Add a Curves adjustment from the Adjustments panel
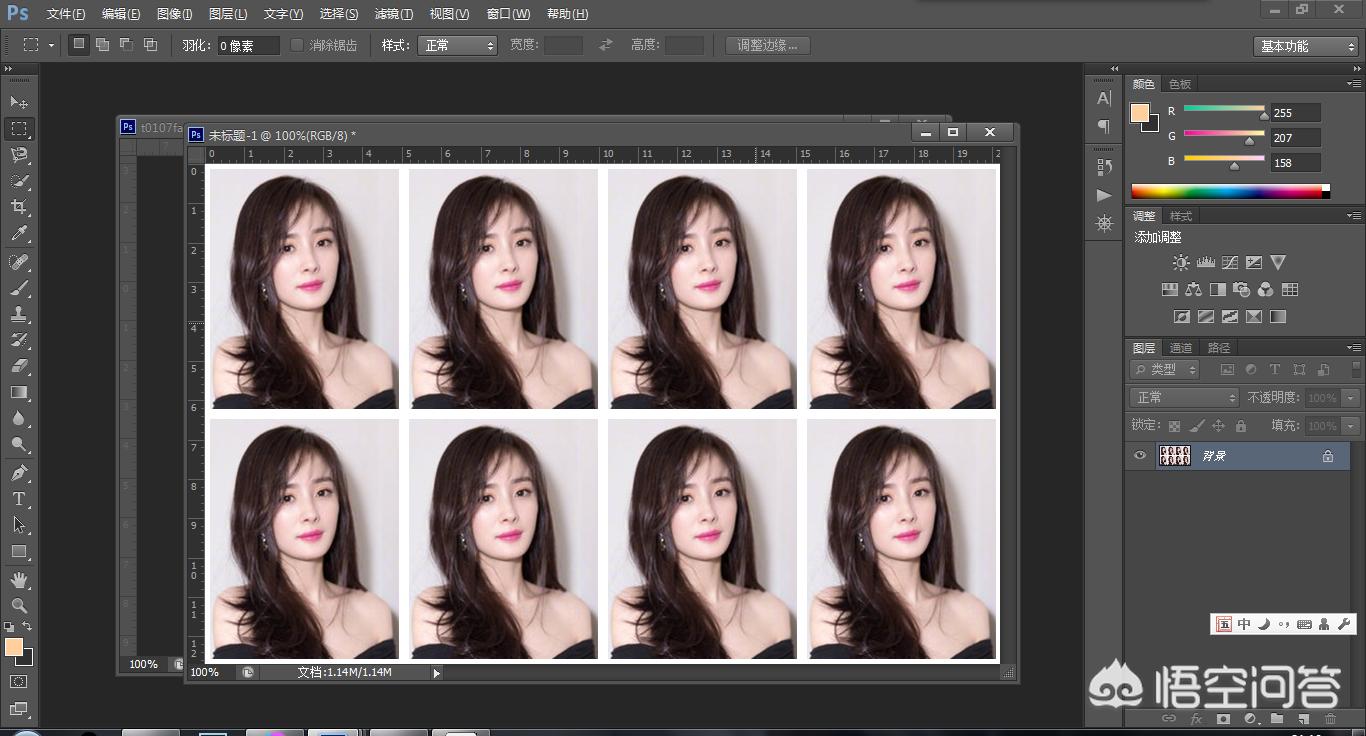 coord(1230,261)
